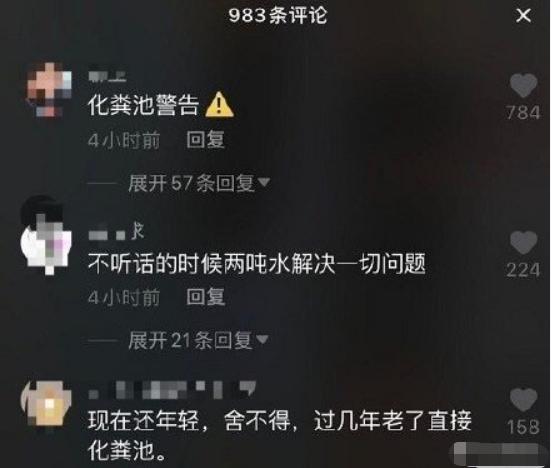Click the warning triangle emoji icon

tap(219, 105)
